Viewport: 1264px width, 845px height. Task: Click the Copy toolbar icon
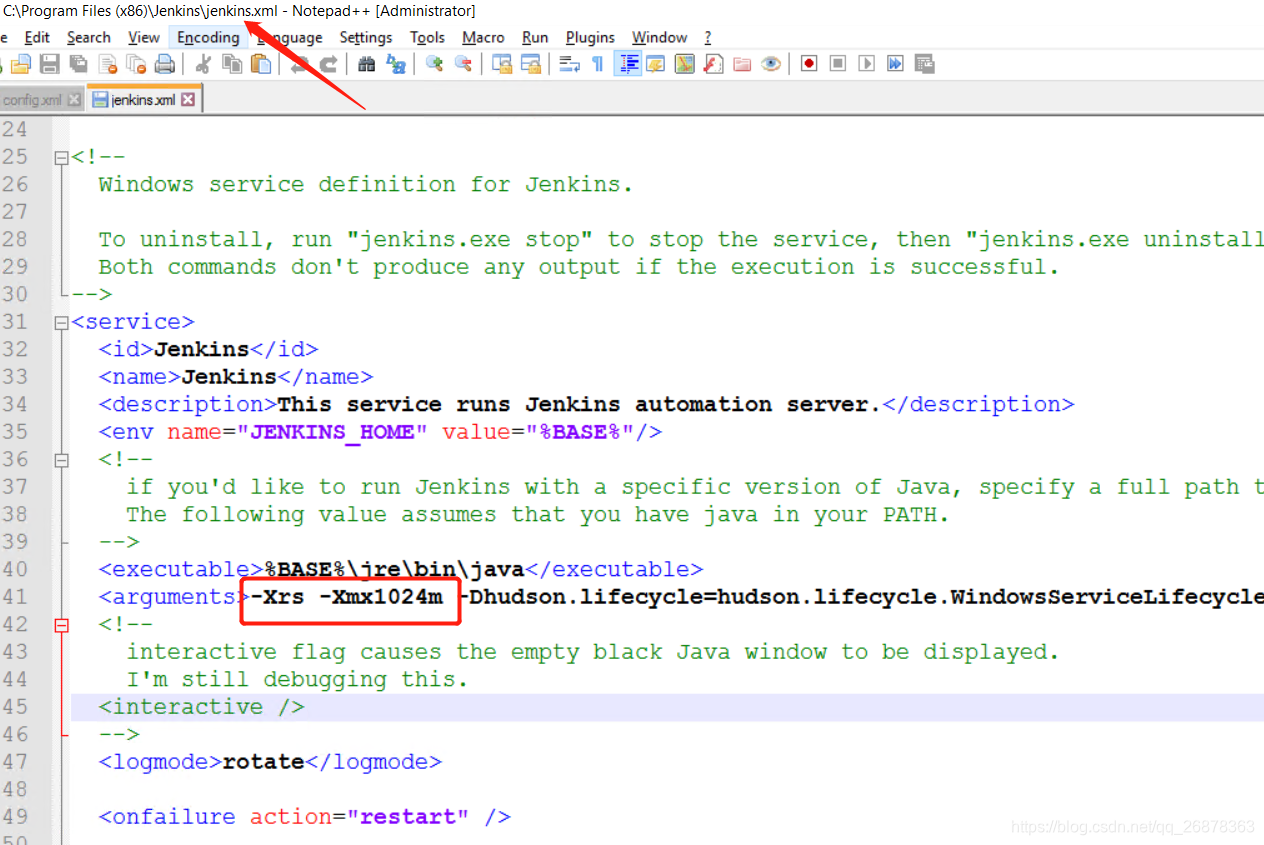tap(232, 64)
